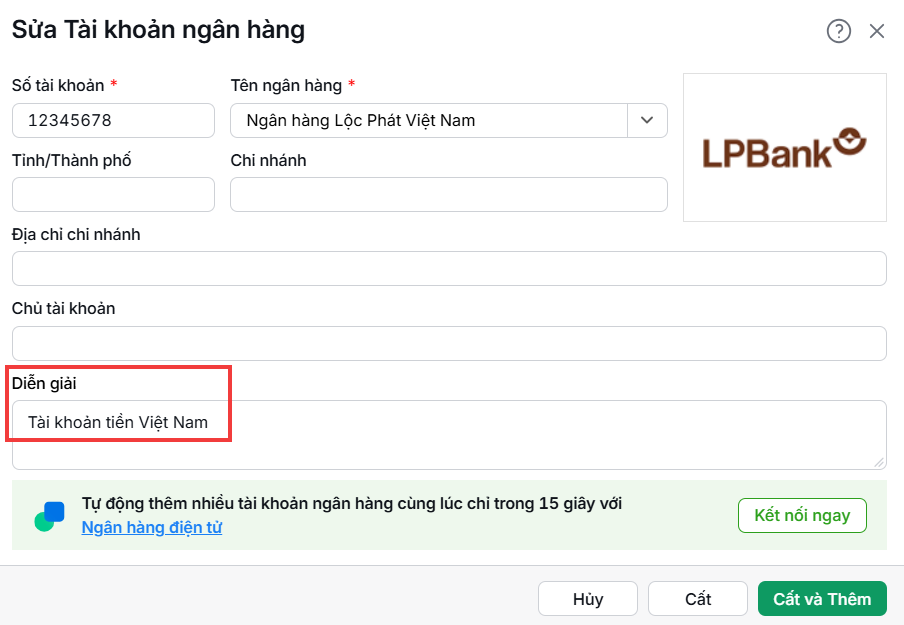Viewport: 904px width, 625px height.
Task: Click the Chi nhánh input field
Action: 449,194
